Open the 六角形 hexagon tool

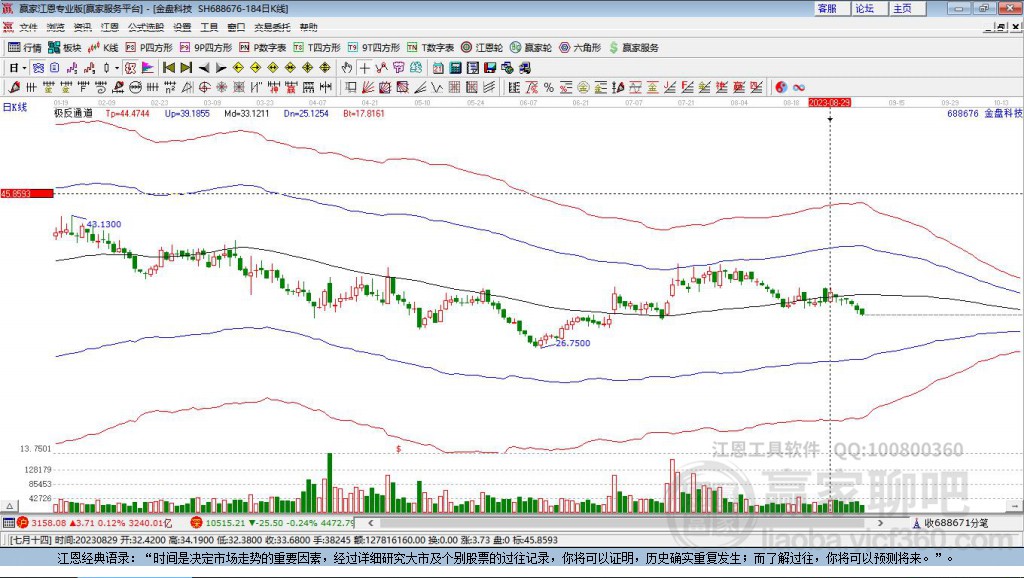pos(580,48)
